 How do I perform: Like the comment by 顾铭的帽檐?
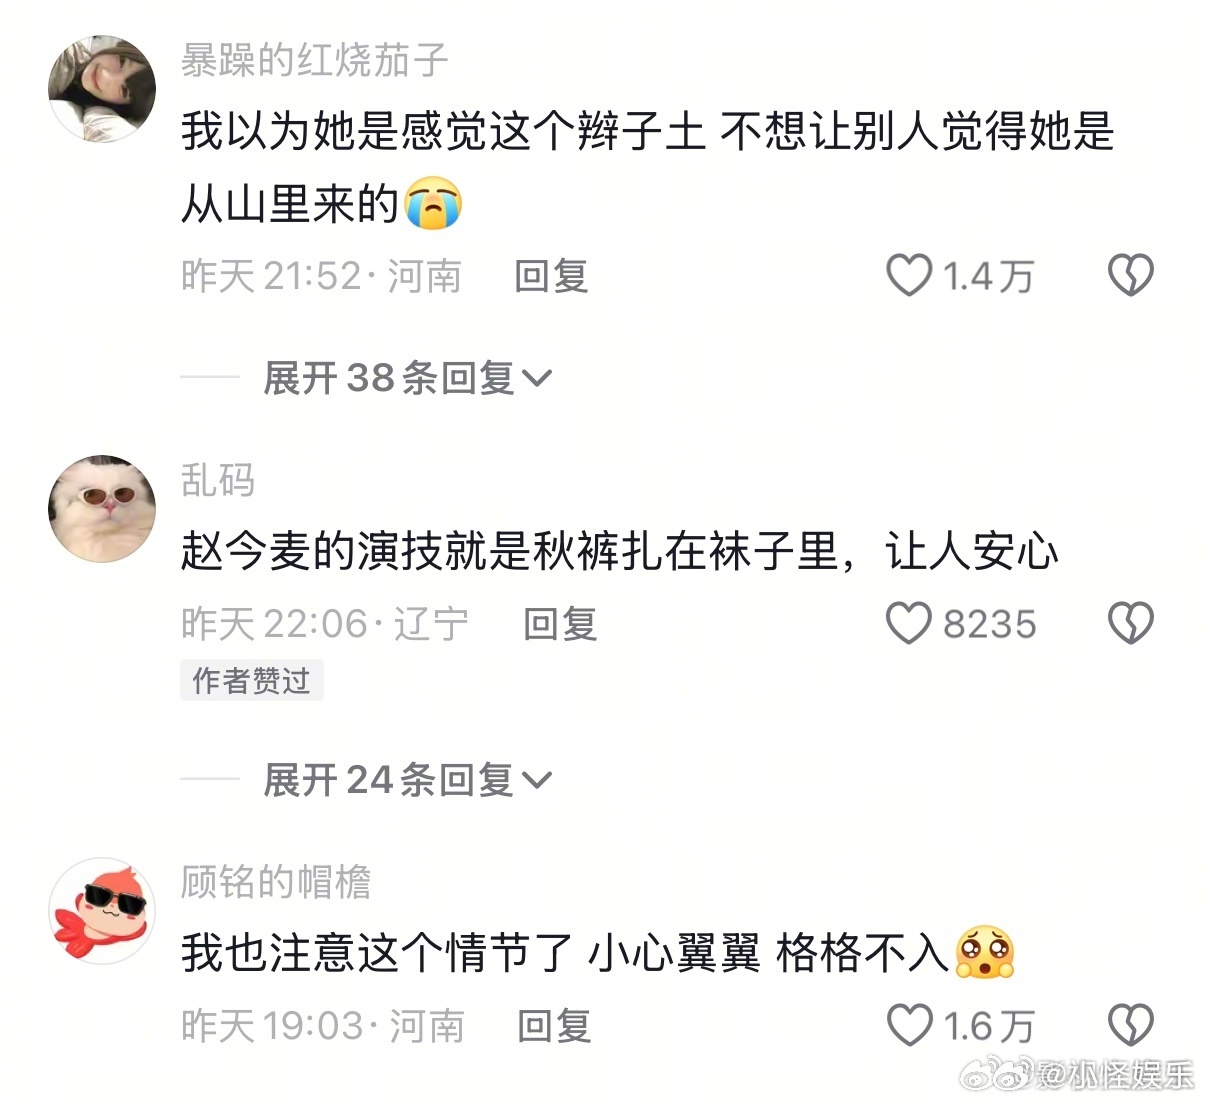909,1025
